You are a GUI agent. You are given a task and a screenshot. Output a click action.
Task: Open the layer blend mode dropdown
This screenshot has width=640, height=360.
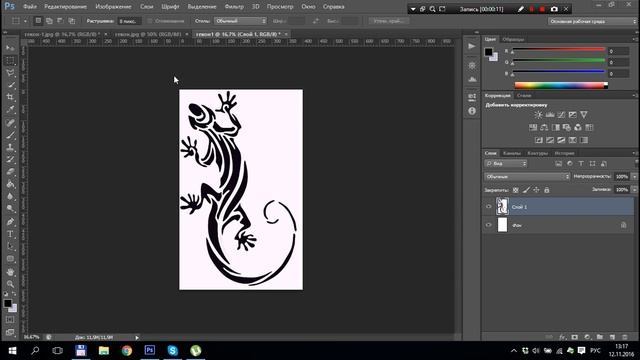(x=527, y=177)
